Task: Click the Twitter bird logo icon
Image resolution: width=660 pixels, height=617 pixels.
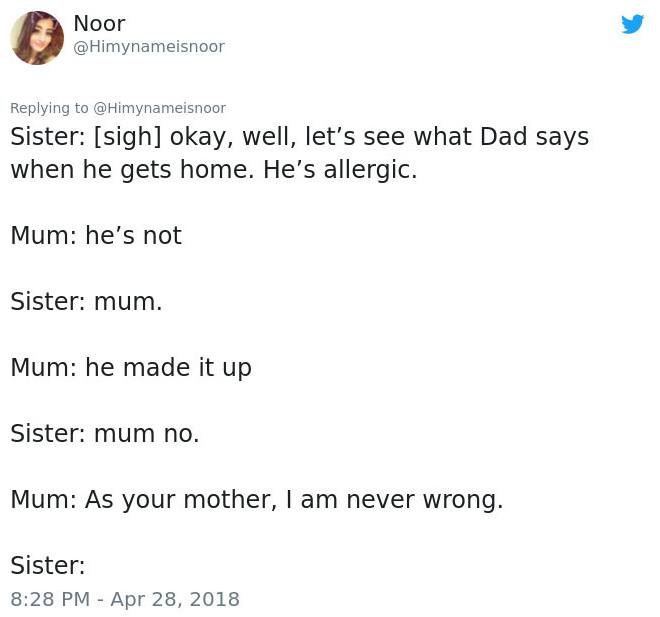Action: 632,24
